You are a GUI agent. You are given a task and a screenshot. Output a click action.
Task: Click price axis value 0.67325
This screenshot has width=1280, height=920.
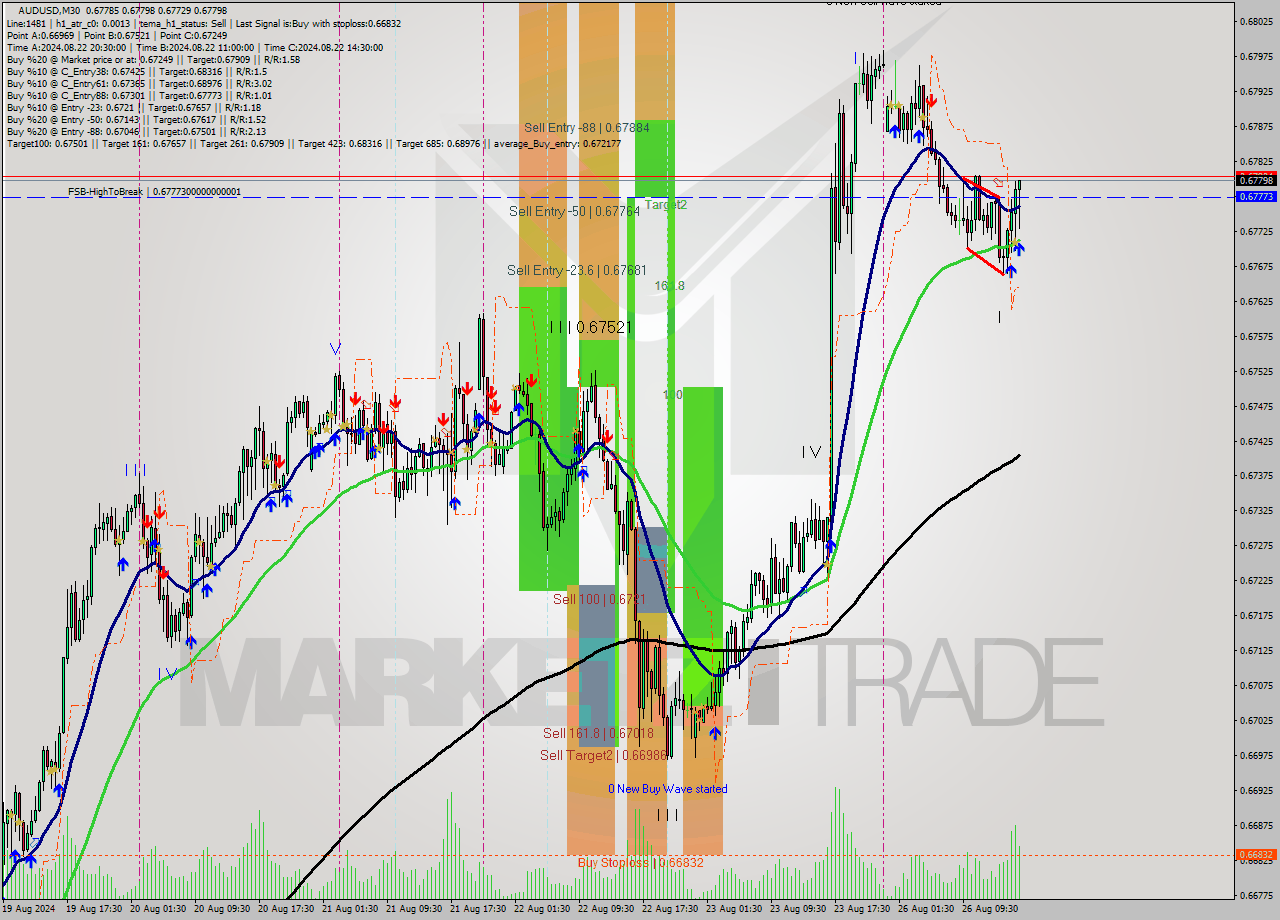(x=1256, y=510)
